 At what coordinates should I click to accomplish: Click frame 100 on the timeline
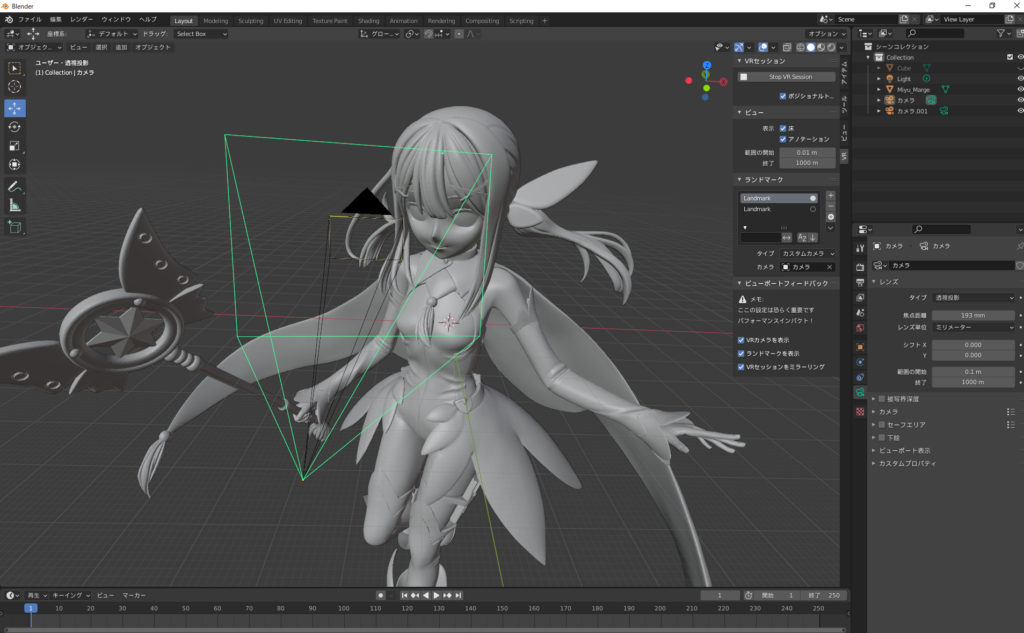click(343, 608)
